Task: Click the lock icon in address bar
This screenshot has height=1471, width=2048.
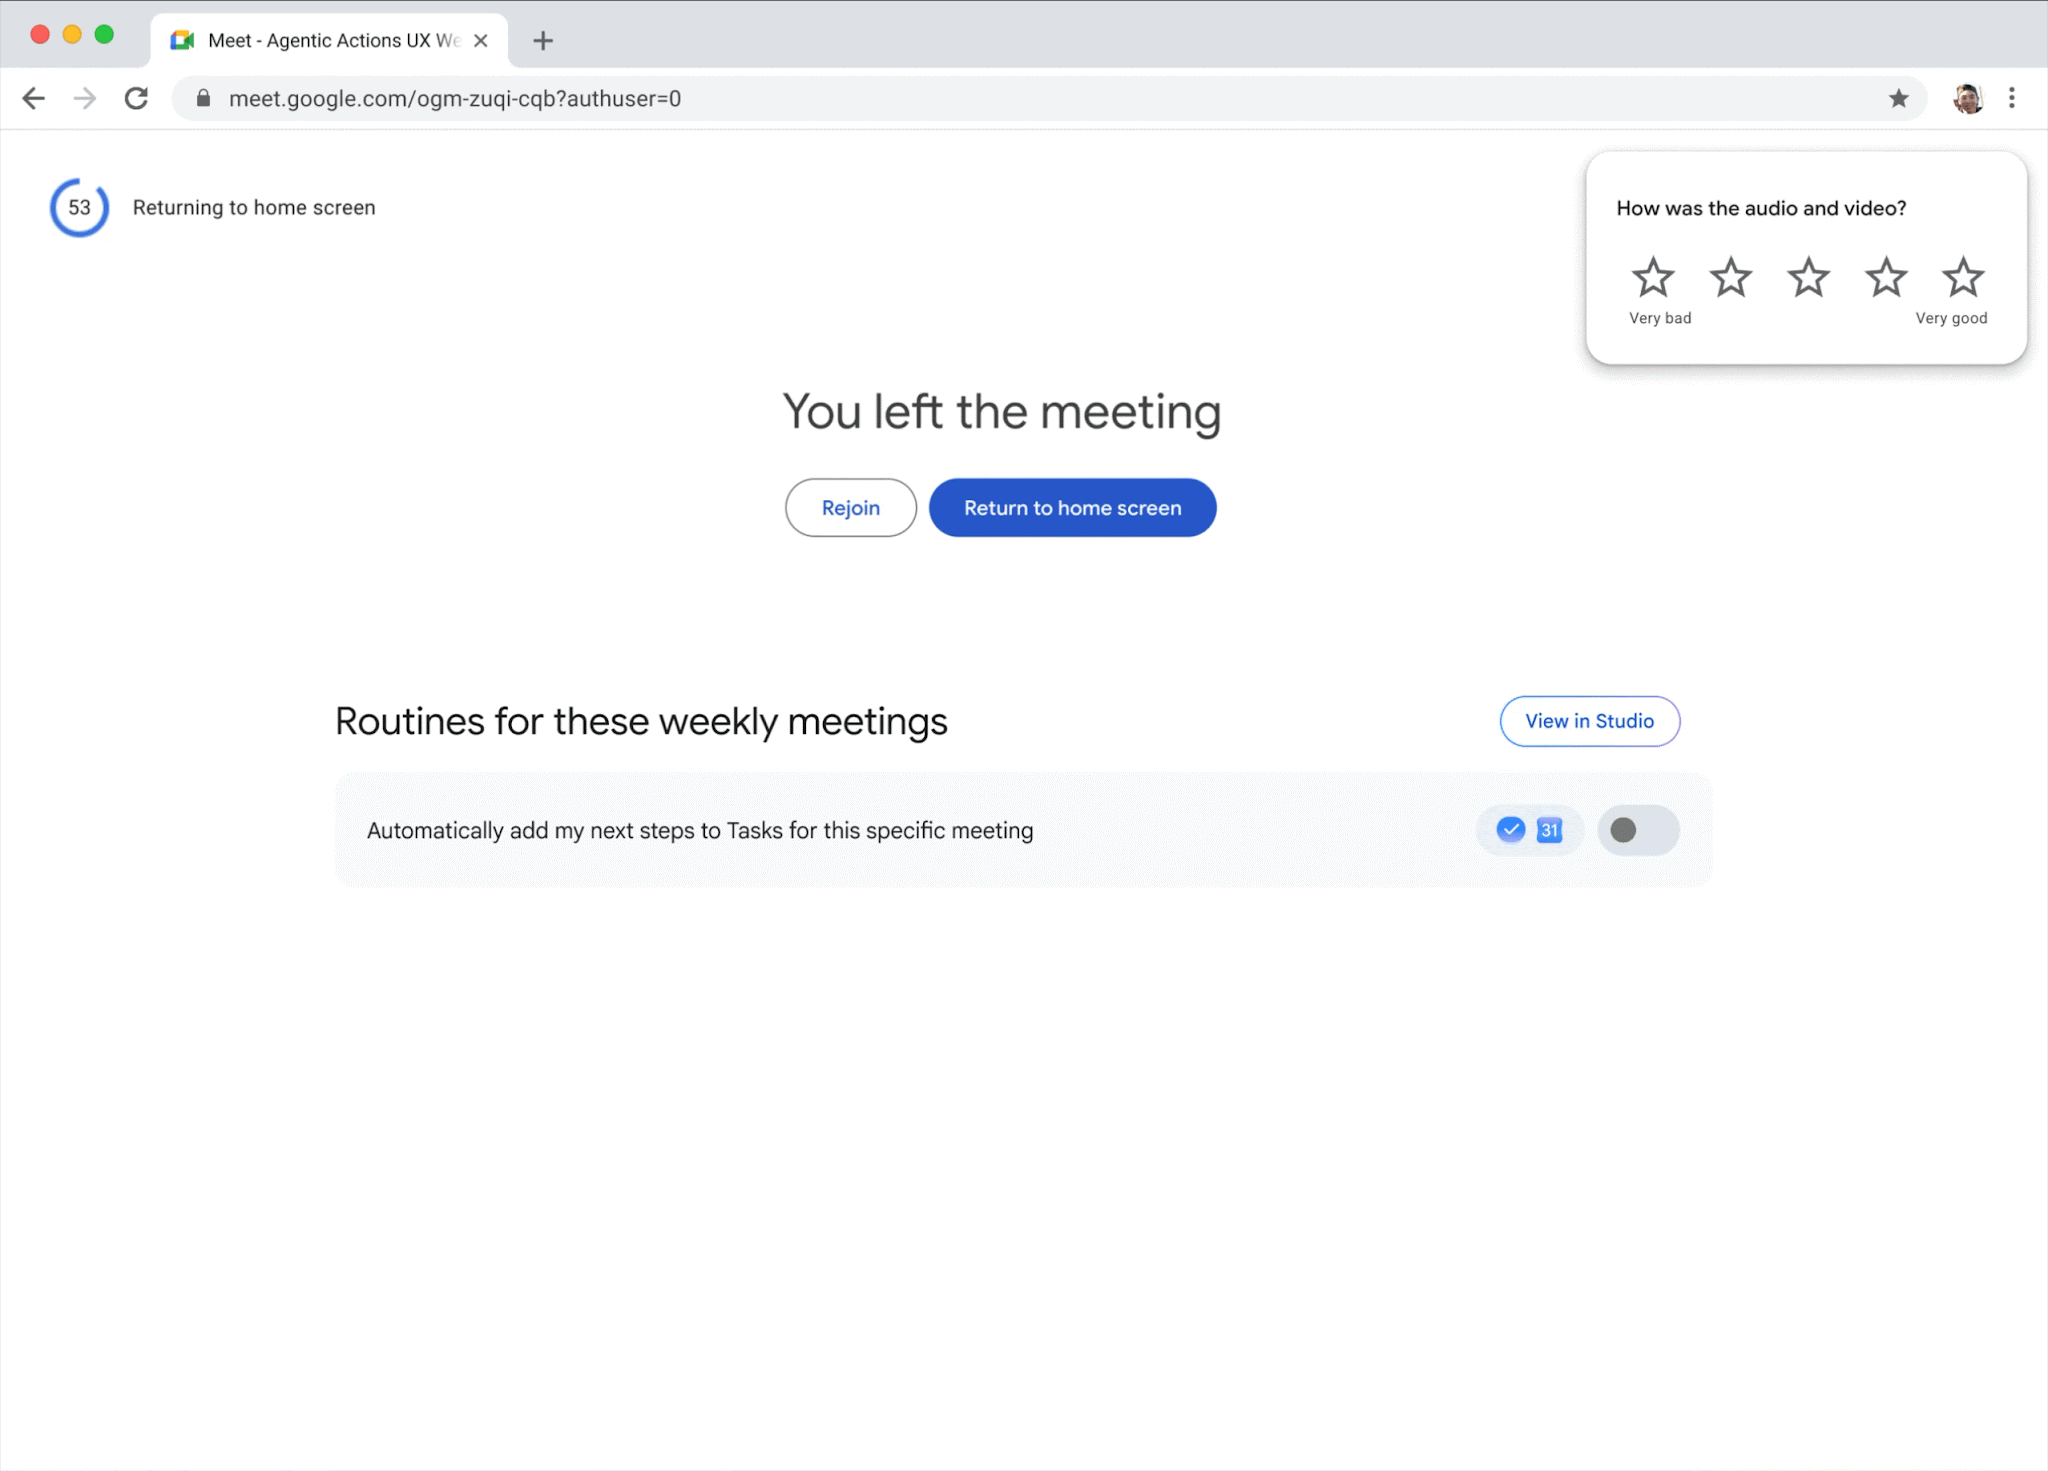Action: point(203,98)
